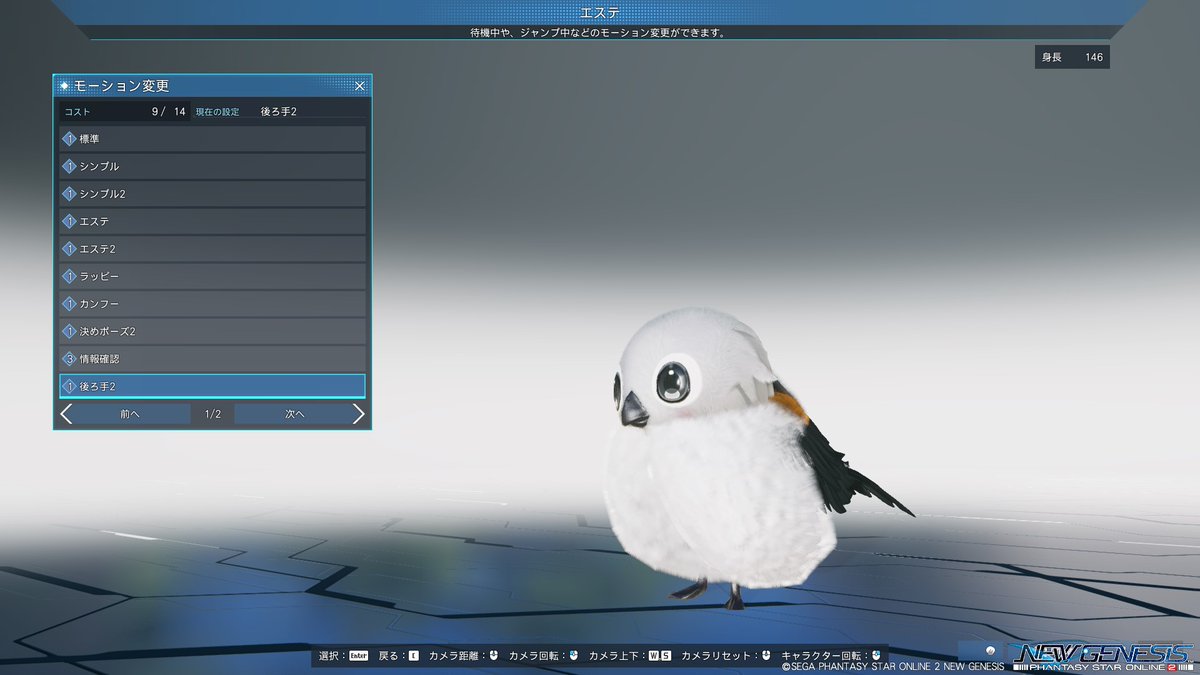Image resolution: width=1200 pixels, height=675 pixels.
Task: Click the mouse icon beside キャラクター回転
Action: [x=875, y=656]
